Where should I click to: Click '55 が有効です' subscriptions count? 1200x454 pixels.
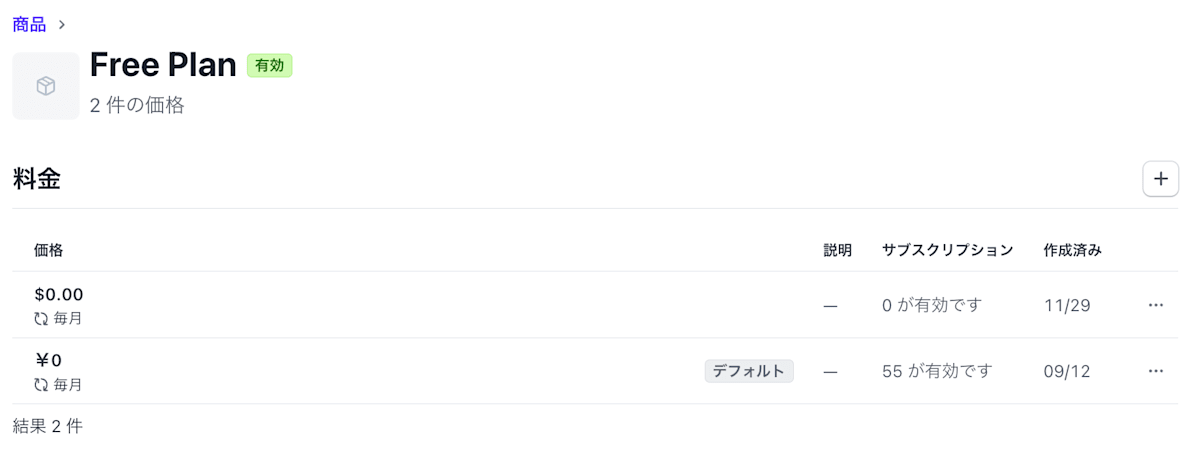coord(937,371)
